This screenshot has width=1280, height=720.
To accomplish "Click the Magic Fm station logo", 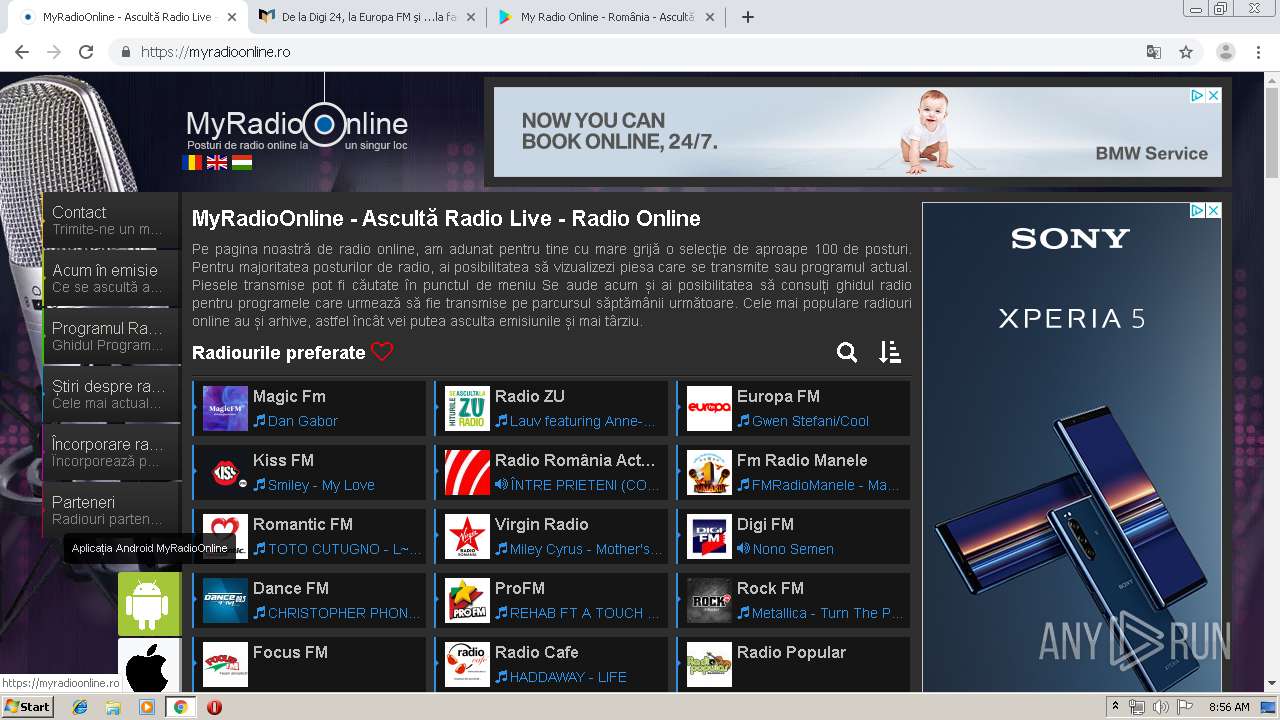I will click(x=225, y=409).
